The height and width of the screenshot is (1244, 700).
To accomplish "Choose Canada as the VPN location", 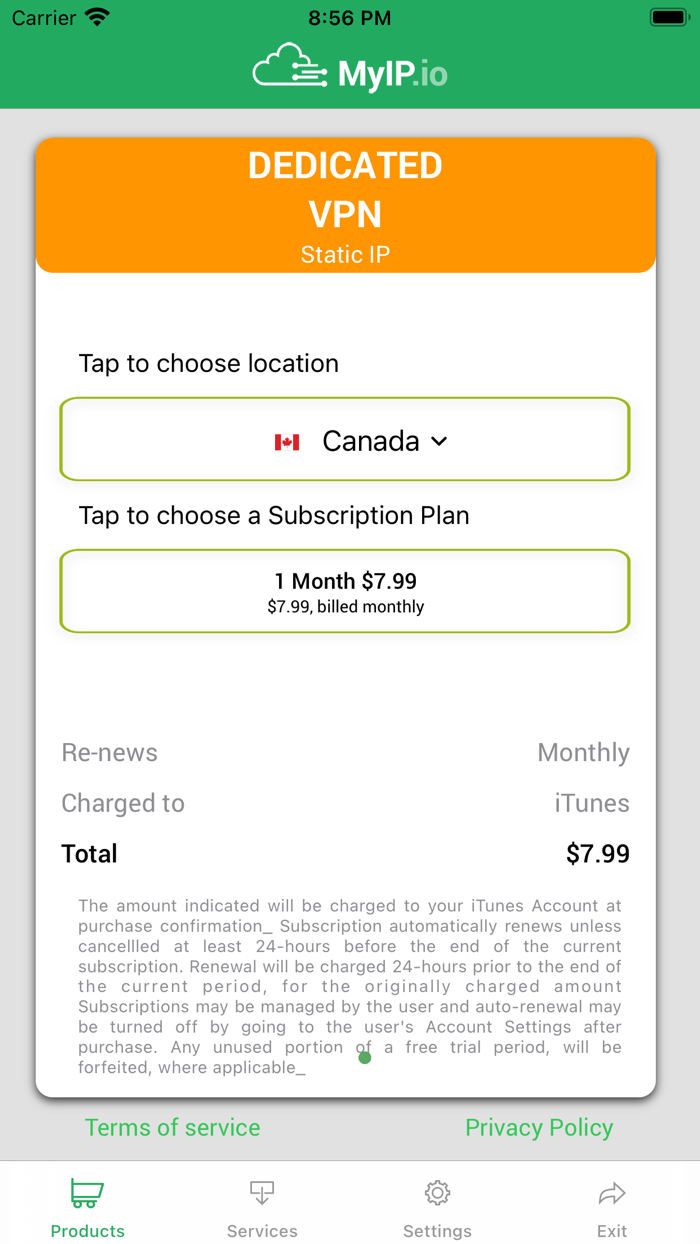I will 345,440.
